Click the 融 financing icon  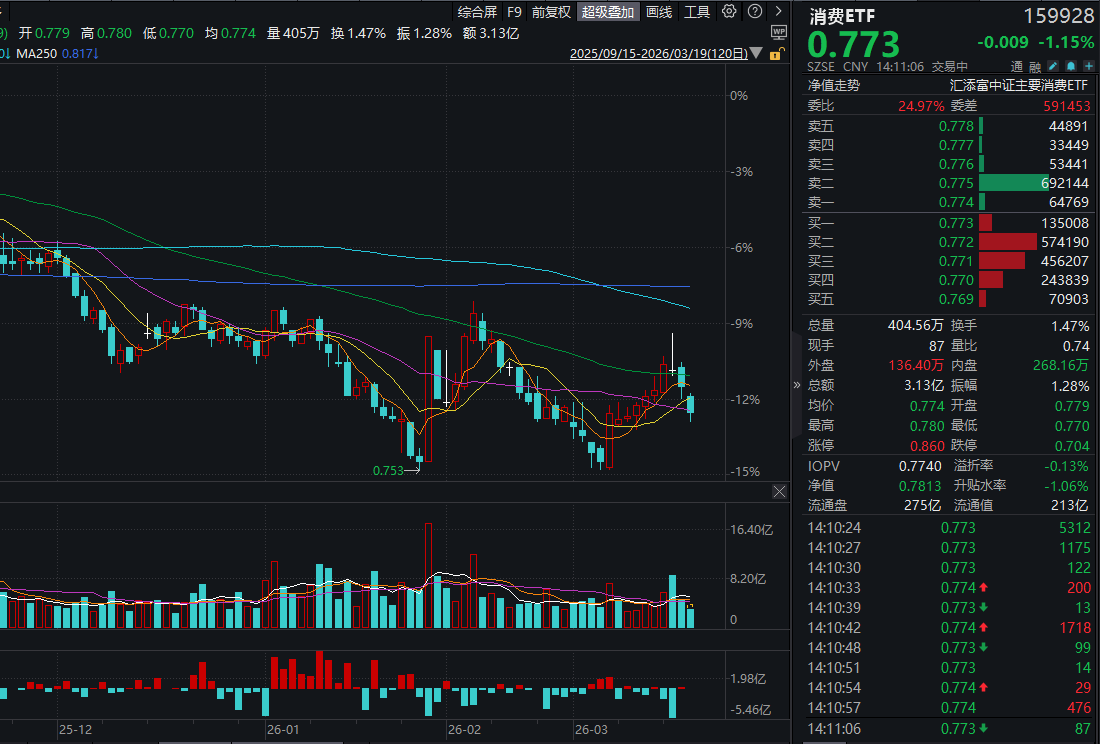pos(1035,66)
